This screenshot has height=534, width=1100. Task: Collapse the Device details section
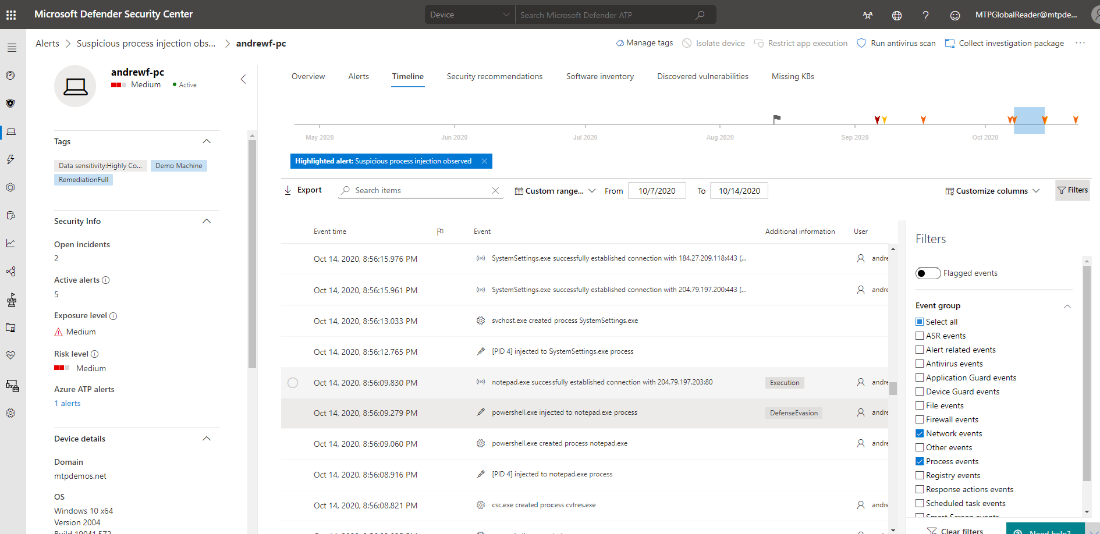click(x=206, y=439)
